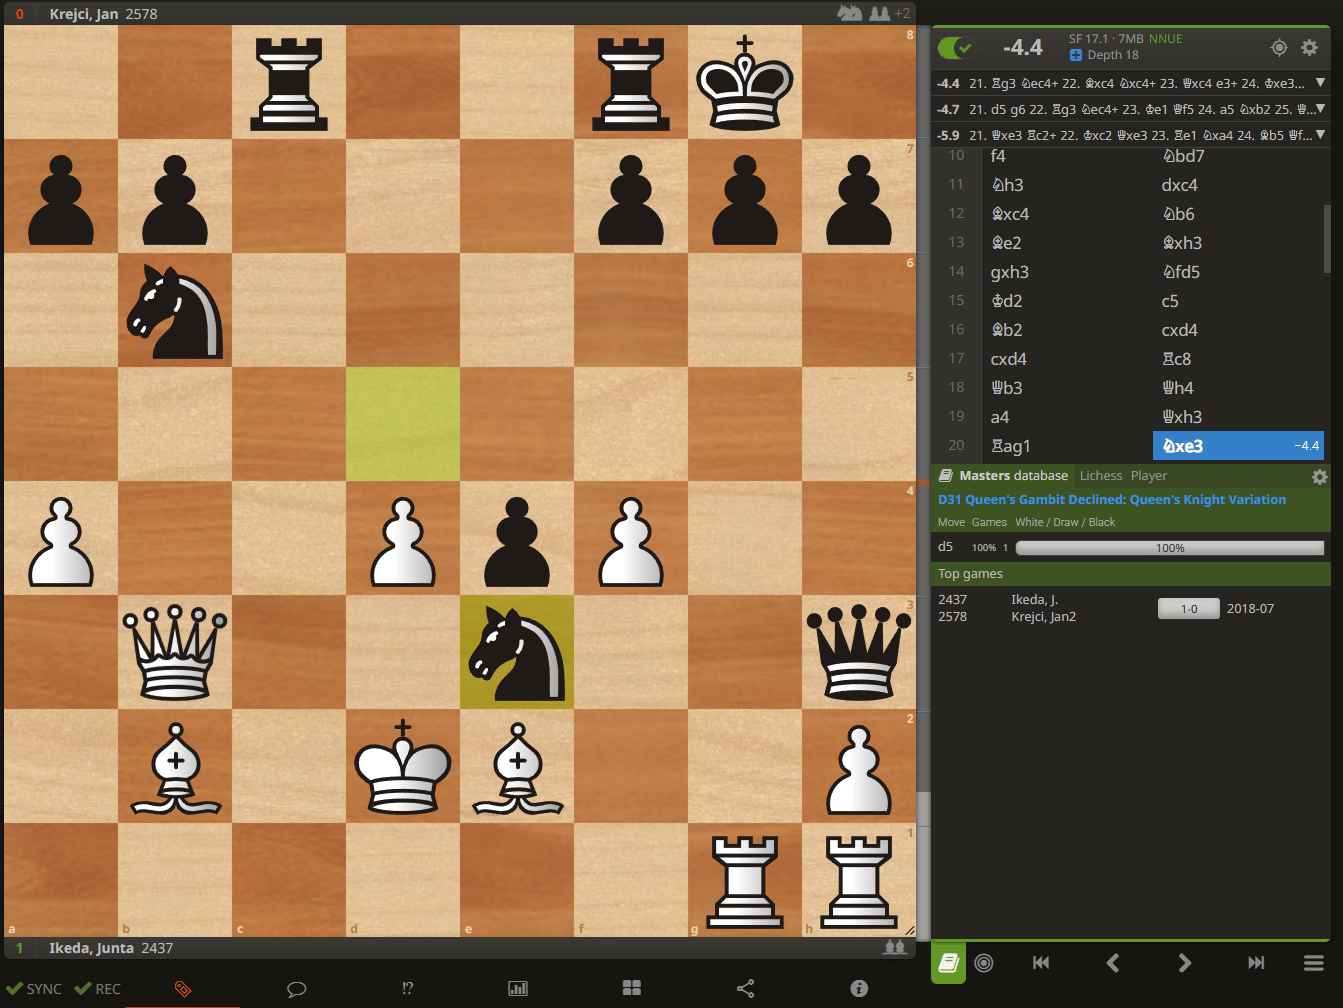Expand the first engine line 21. Rg3
1343x1008 pixels.
[x=1320, y=84]
